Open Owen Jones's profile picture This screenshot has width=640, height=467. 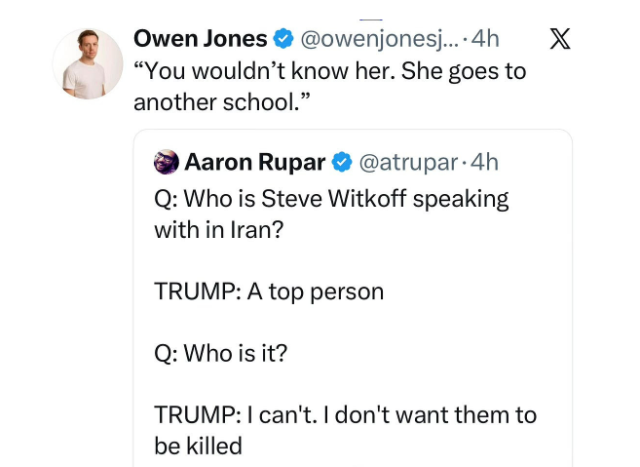[88, 65]
